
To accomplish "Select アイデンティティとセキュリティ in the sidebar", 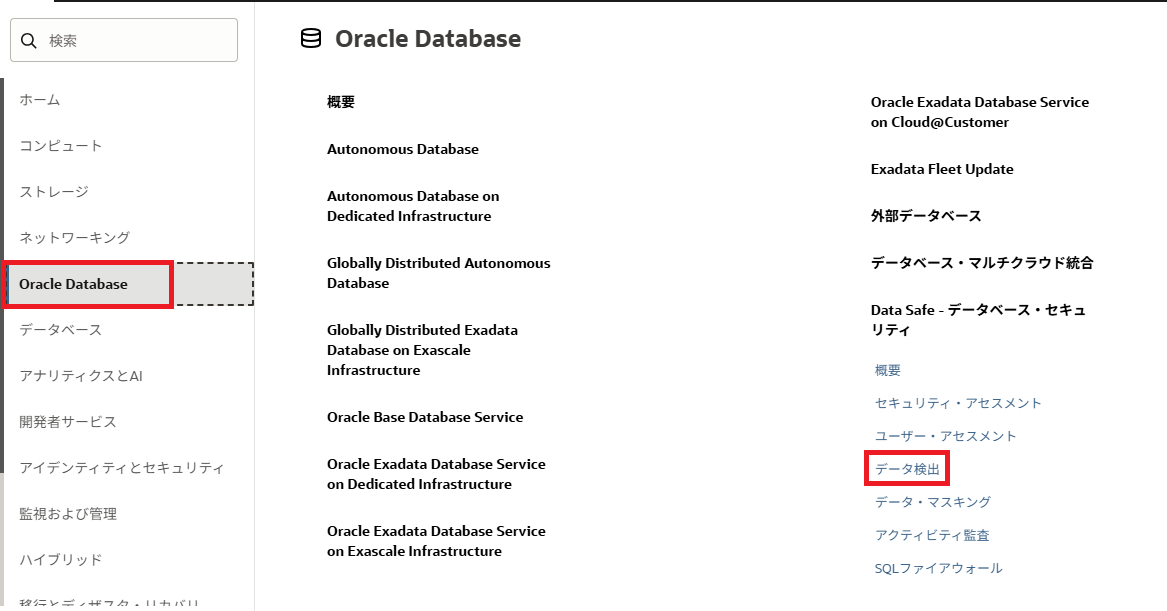I will [121, 468].
